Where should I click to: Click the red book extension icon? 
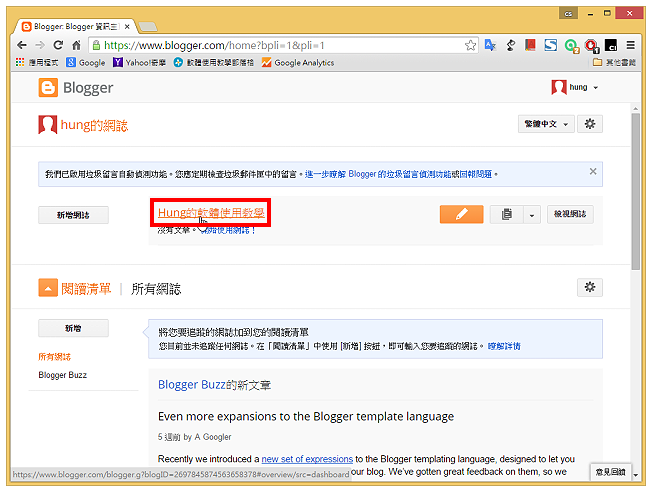[x=530, y=45]
